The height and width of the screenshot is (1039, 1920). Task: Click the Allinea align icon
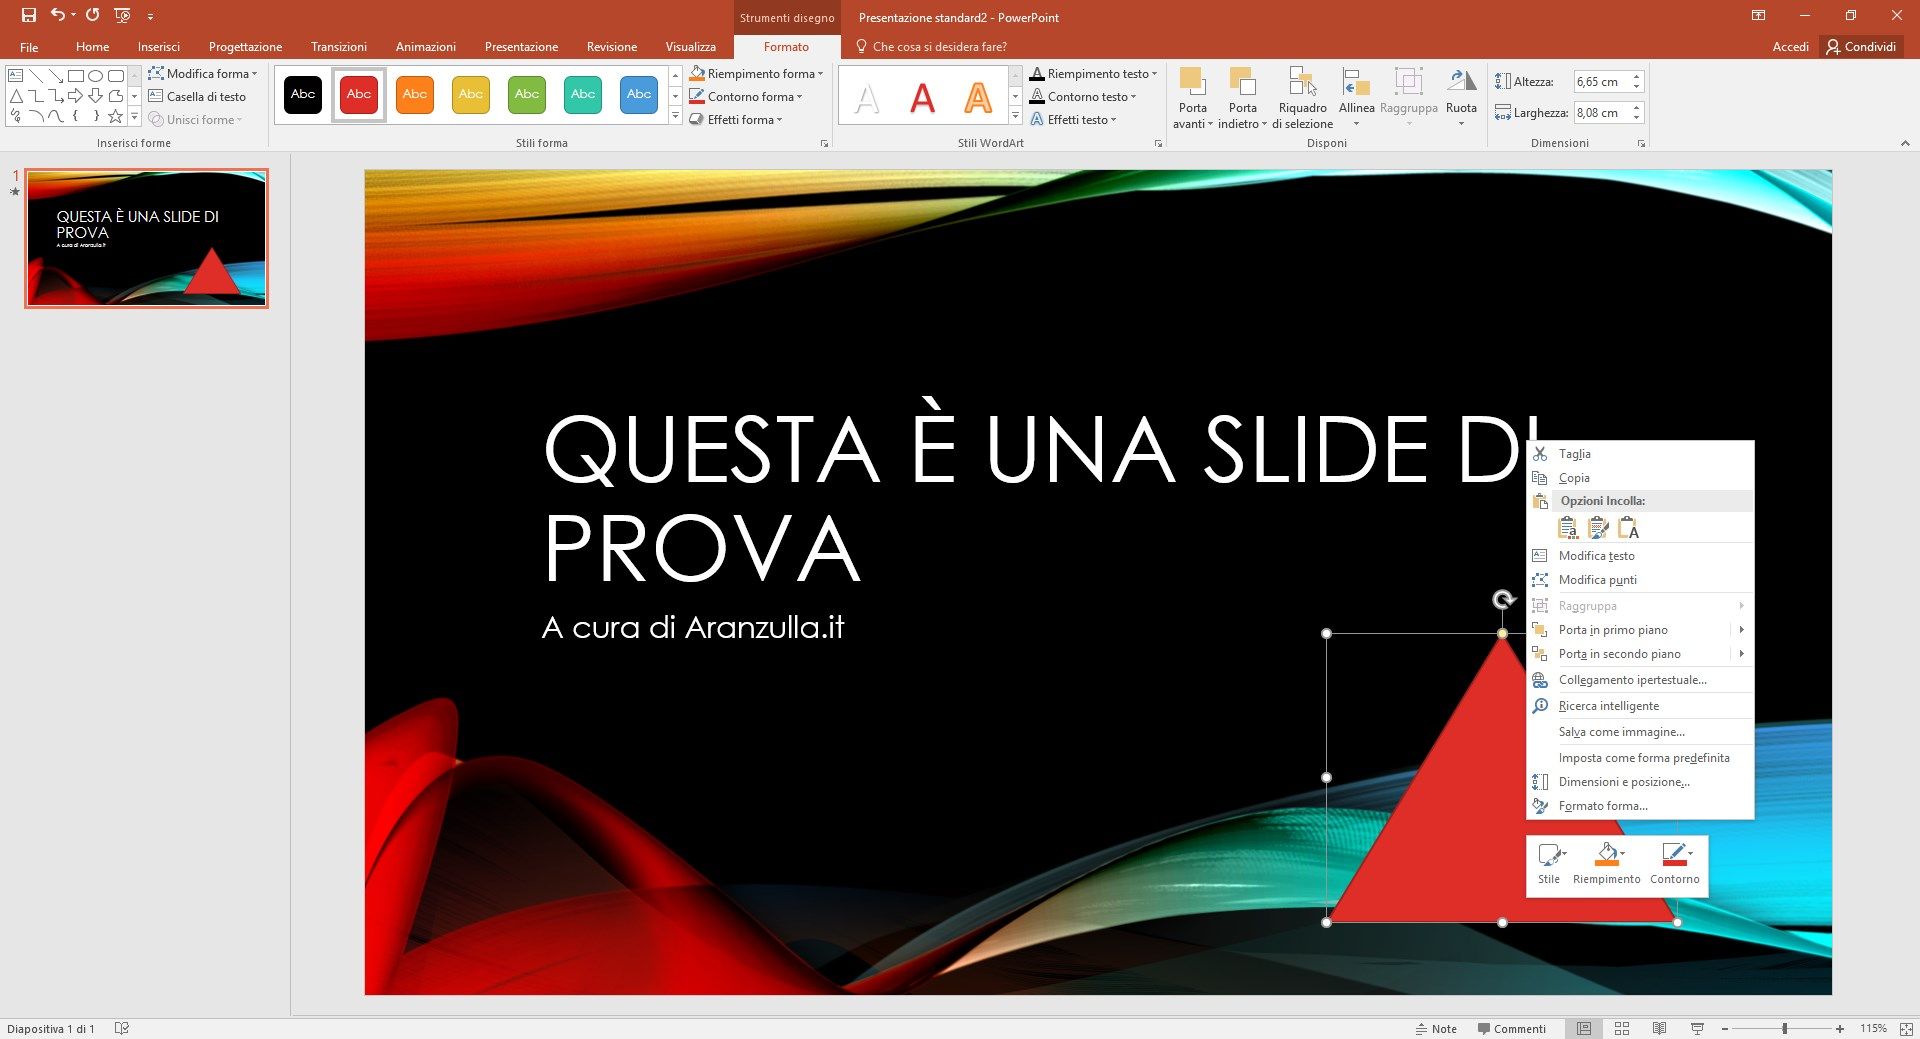[x=1356, y=84]
